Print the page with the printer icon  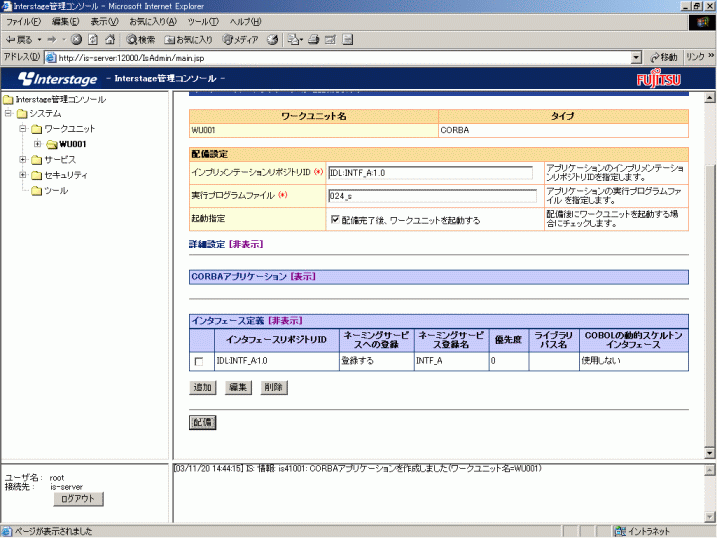click(x=314, y=40)
